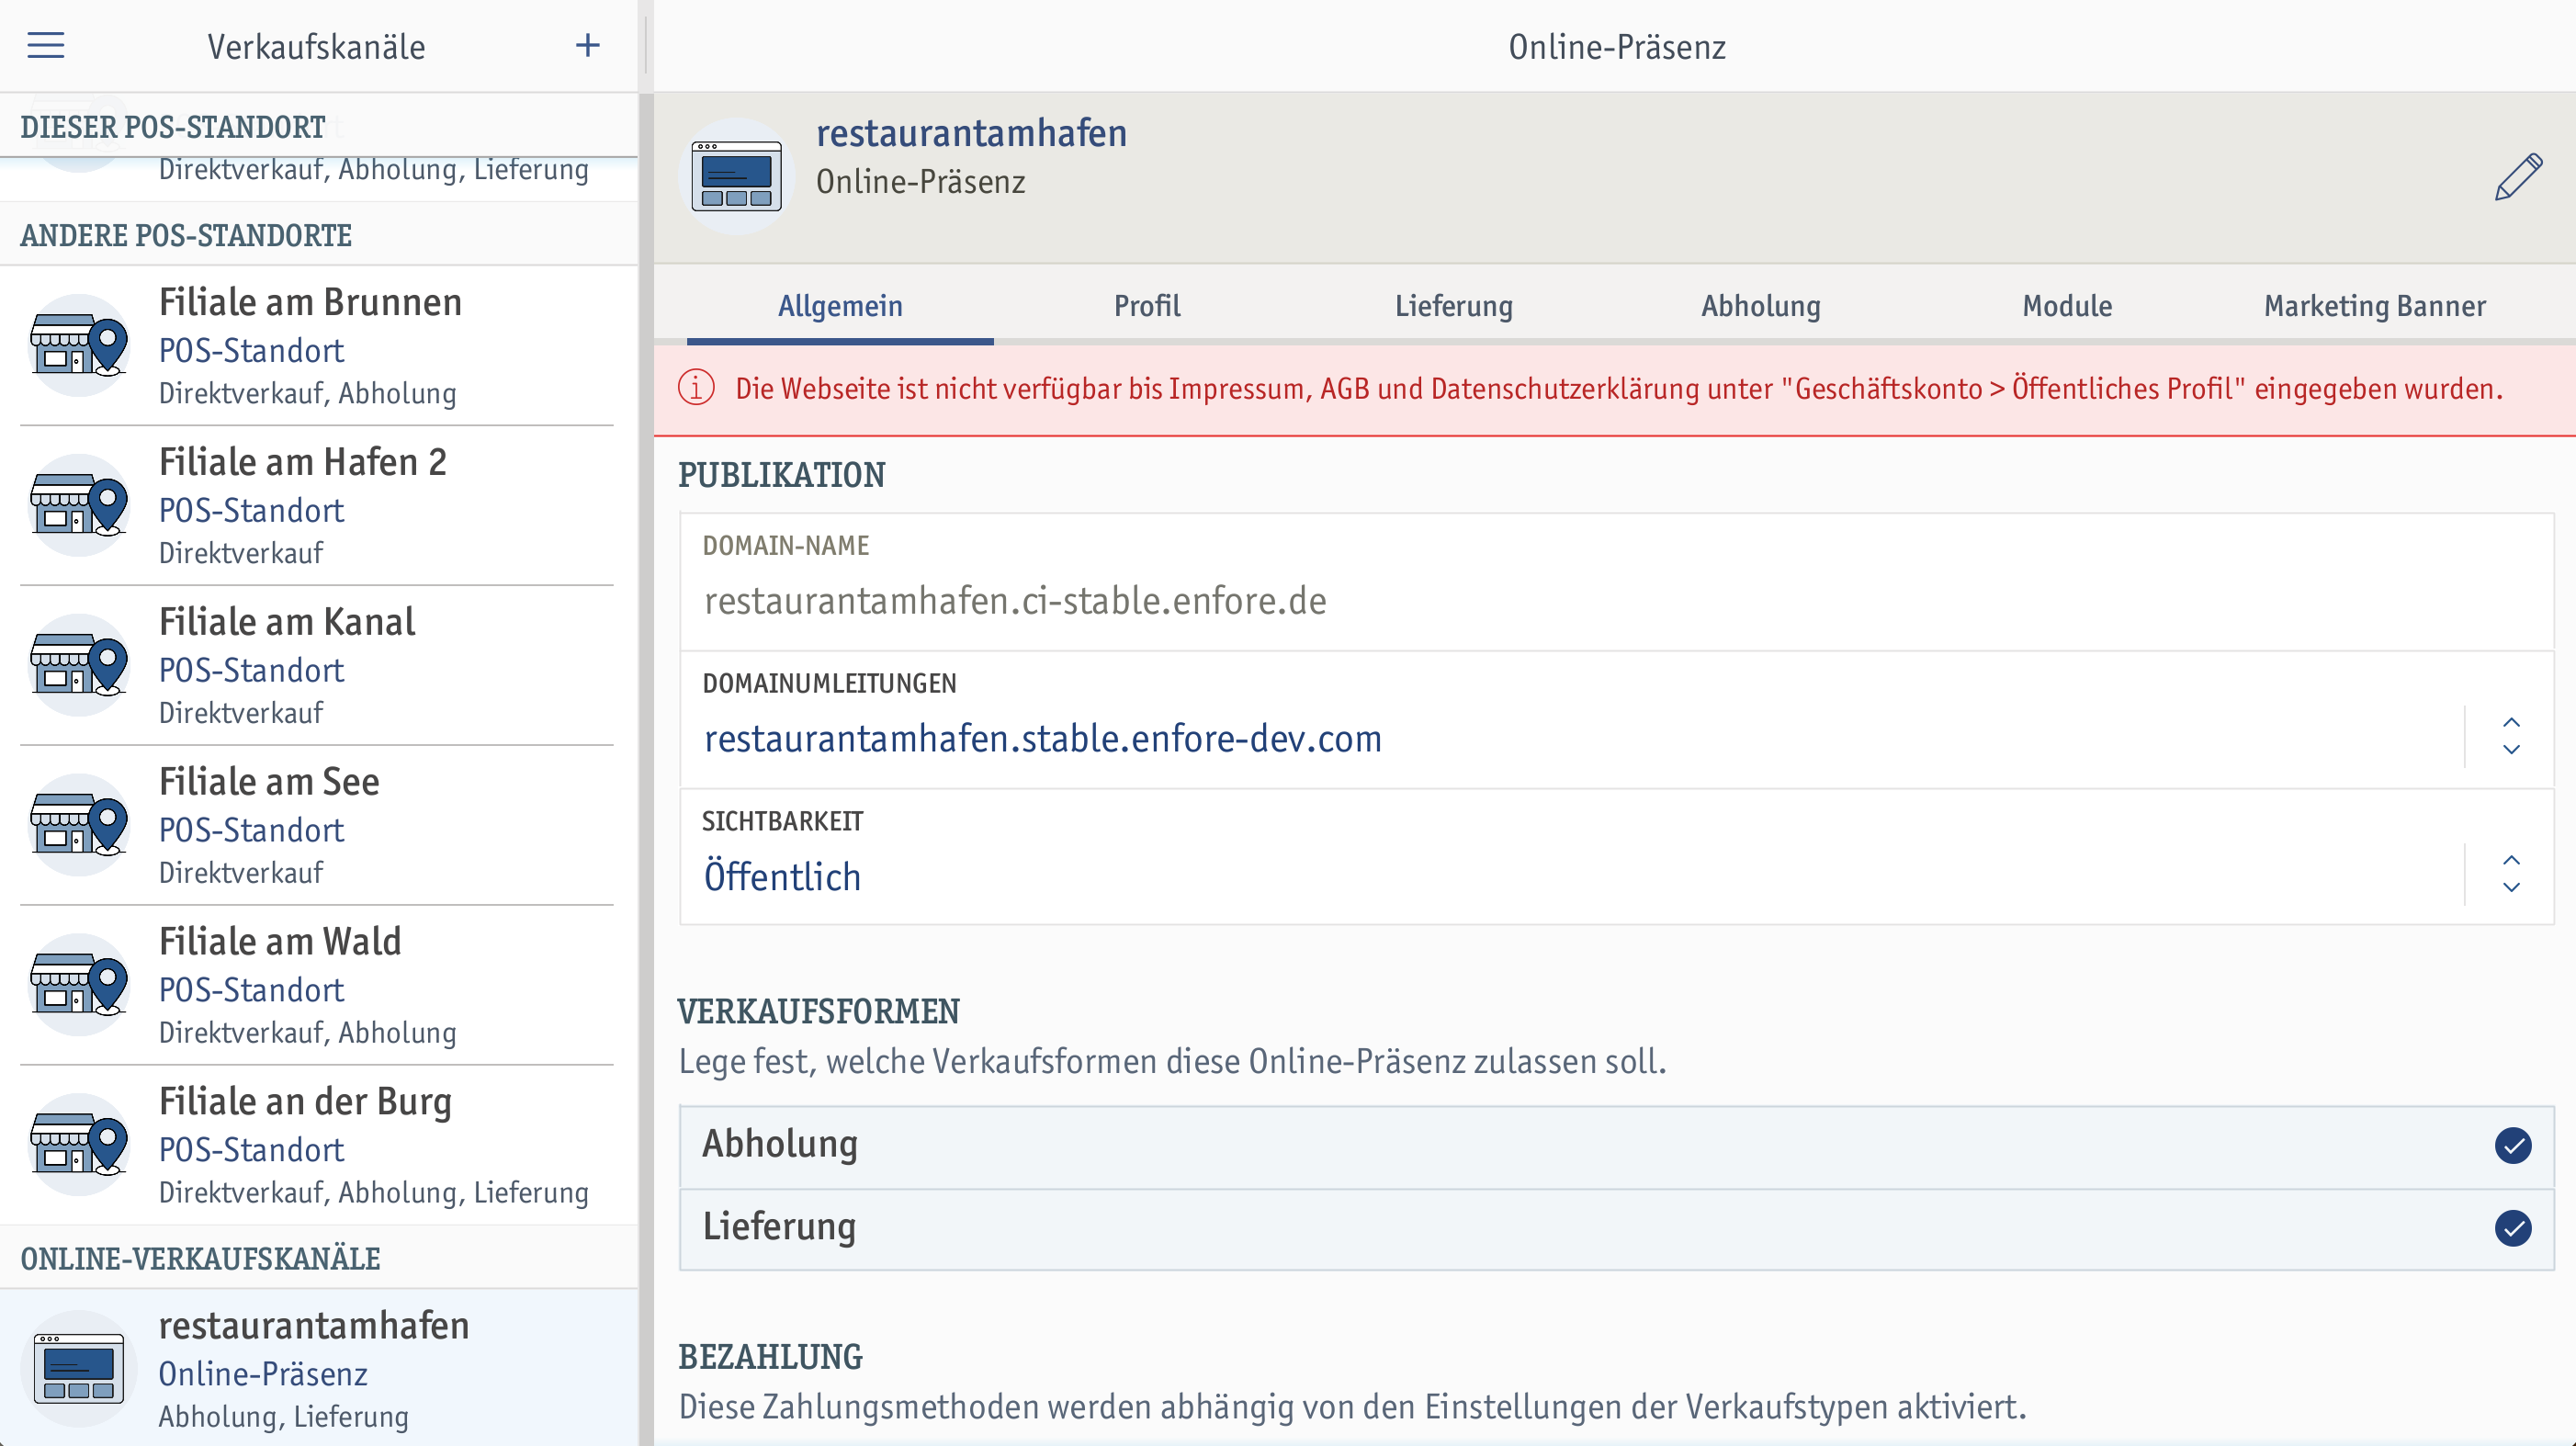Click the Filiale am See shop icon
The height and width of the screenshot is (1446, 2576).
pos(79,825)
